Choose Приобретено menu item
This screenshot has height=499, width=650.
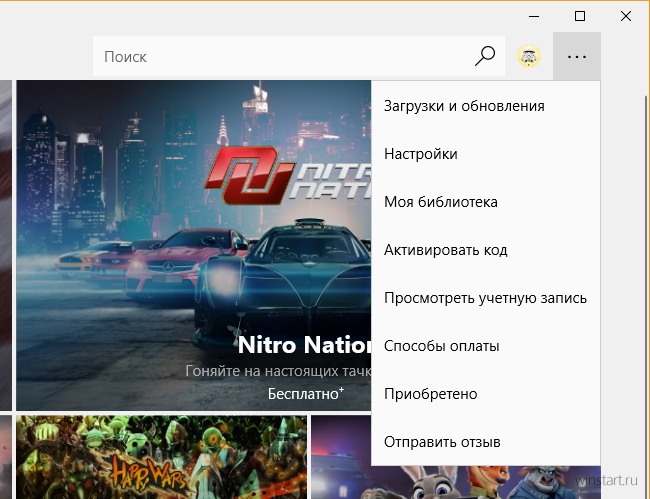(x=486, y=394)
